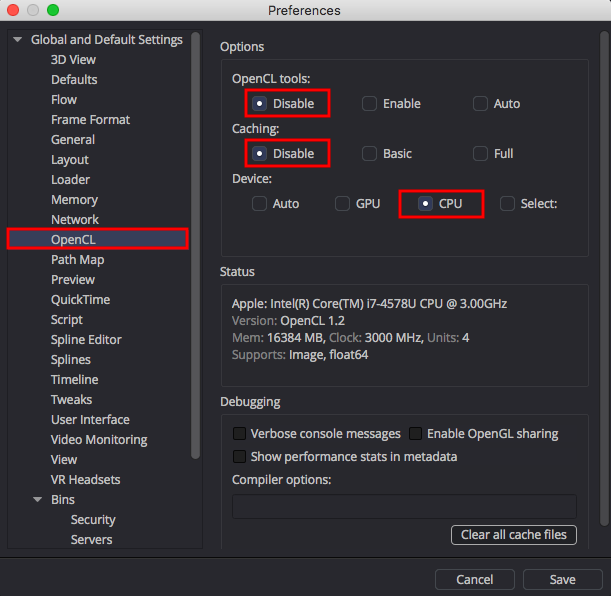This screenshot has width=611, height=596.
Task: Open 3D View preferences
Action: coord(73,60)
